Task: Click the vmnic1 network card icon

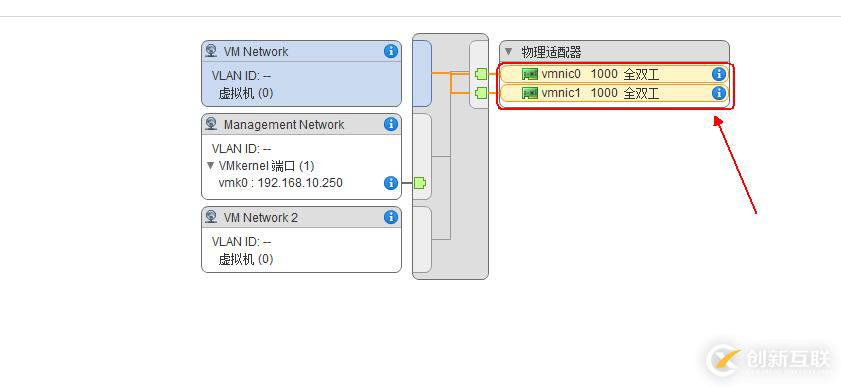Action: pyautogui.click(x=529, y=93)
